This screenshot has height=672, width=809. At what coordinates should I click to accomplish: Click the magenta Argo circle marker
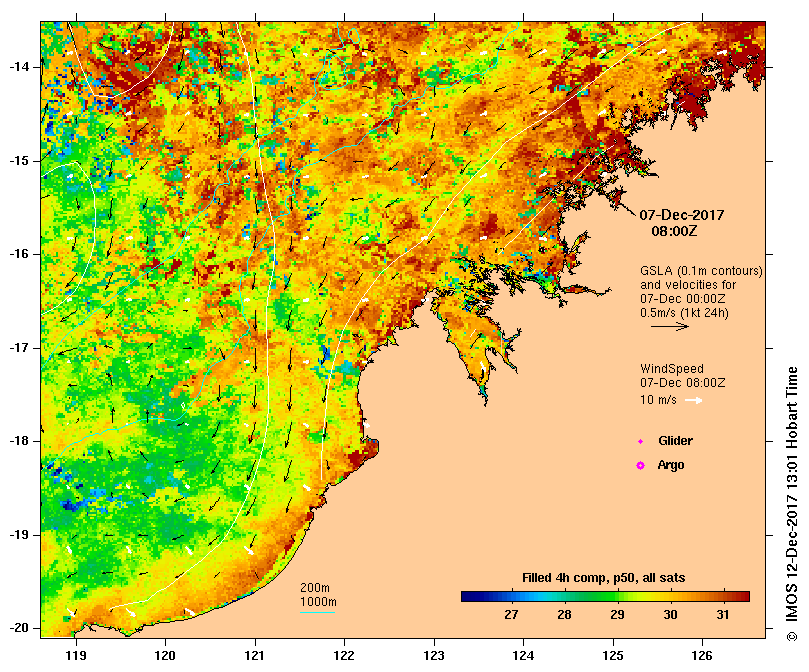[640, 466]
